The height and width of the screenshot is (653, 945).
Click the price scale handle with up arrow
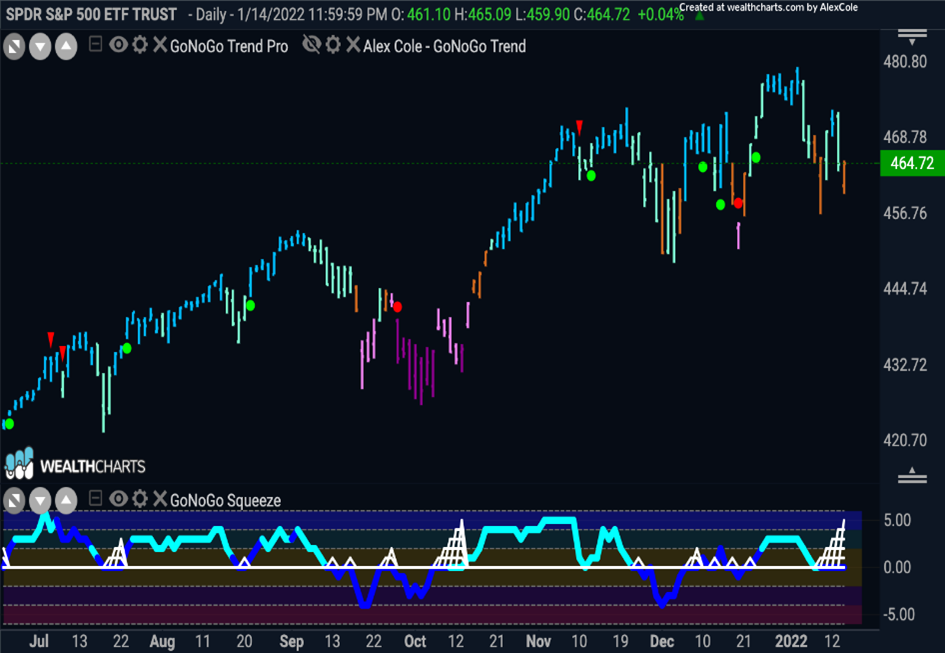(x=912, y=475)
